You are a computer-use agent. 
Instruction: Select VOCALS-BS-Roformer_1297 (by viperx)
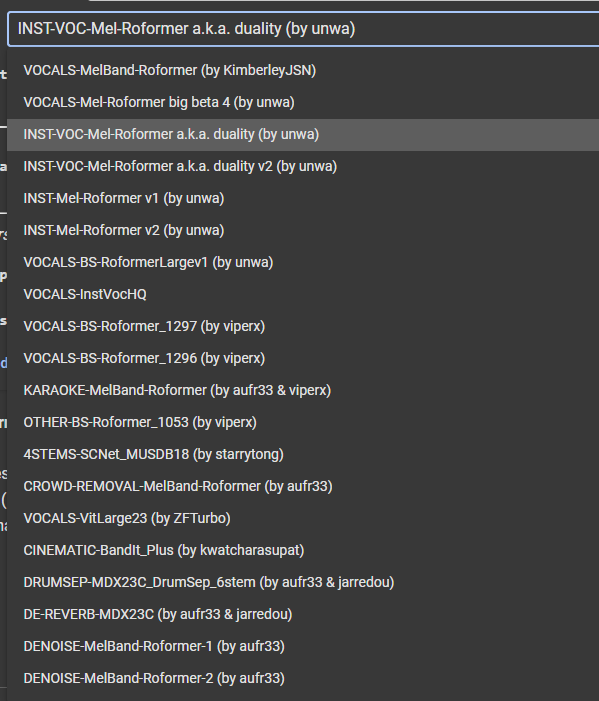303,326
